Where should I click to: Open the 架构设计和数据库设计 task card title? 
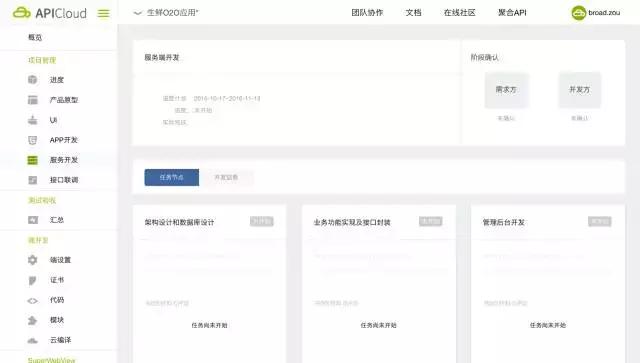[x=179, y=223]
